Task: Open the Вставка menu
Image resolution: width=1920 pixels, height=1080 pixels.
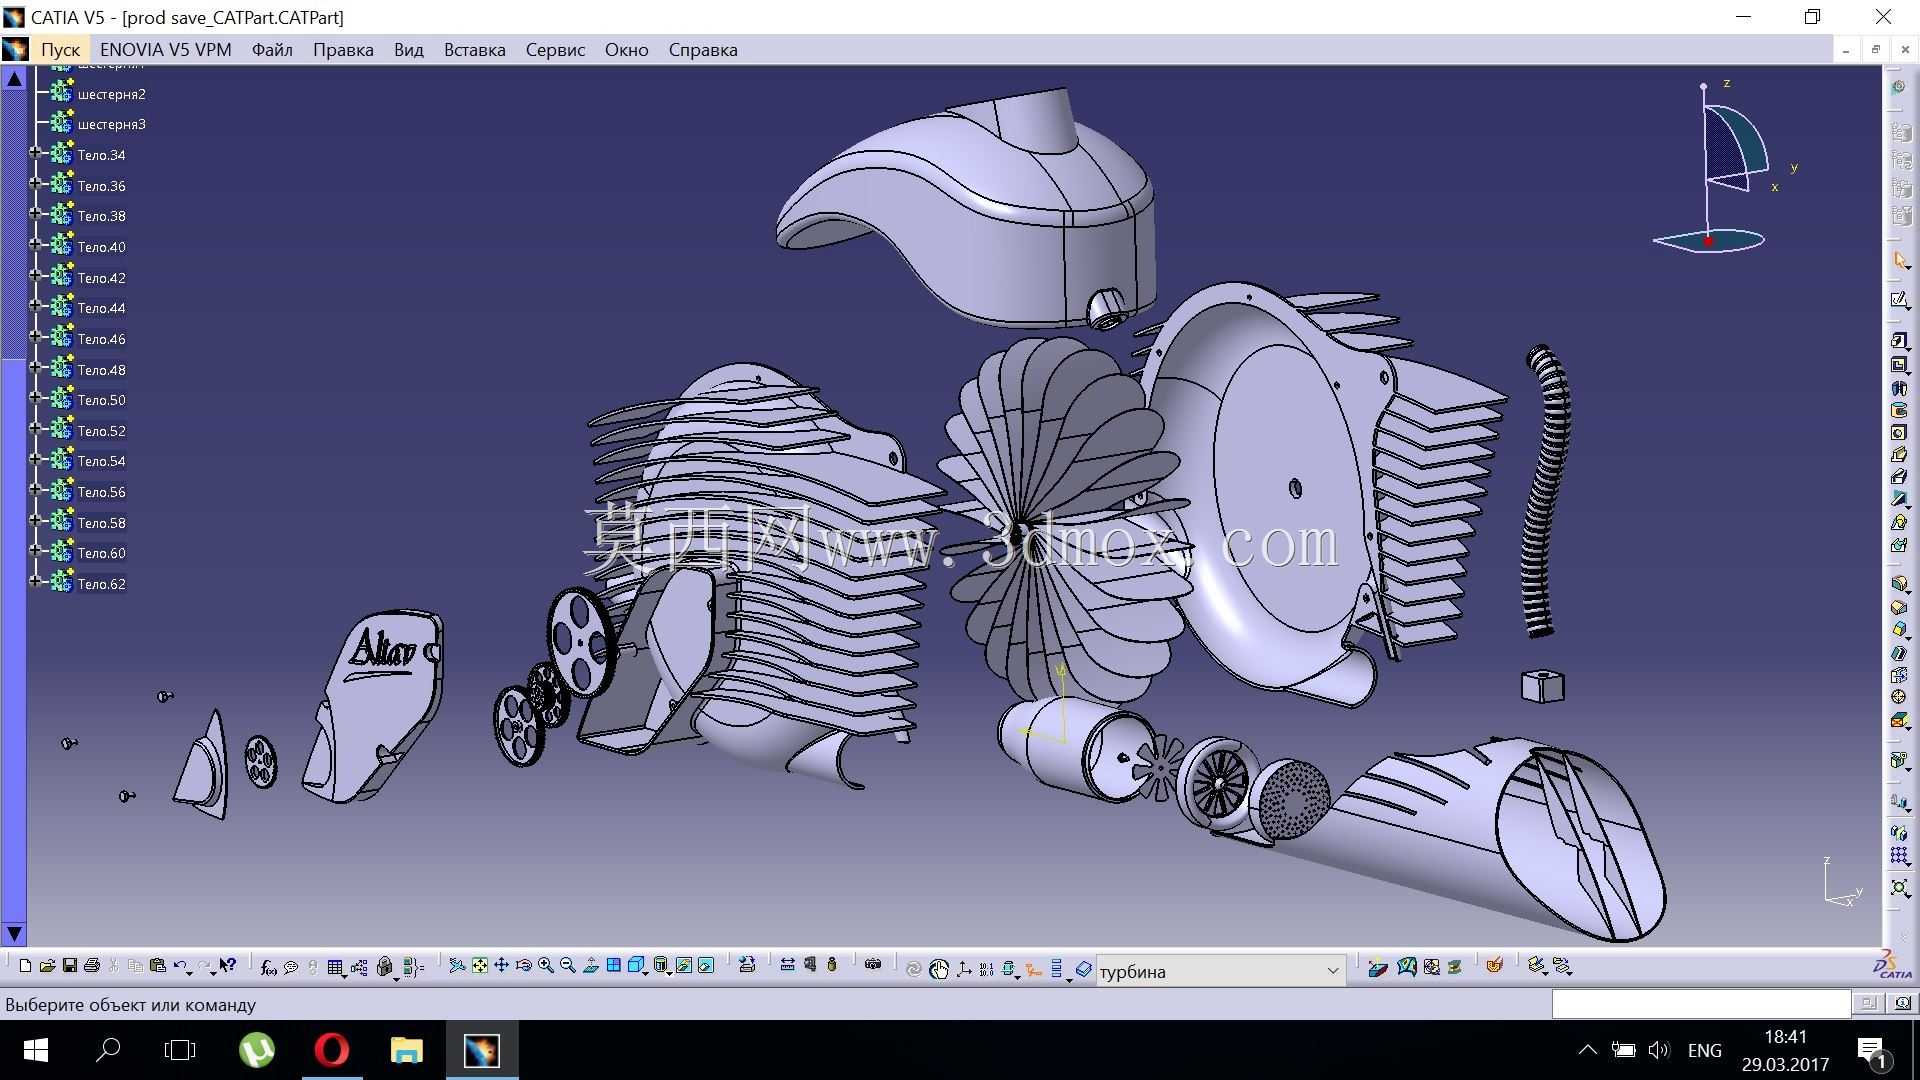Action: coord(475,50)
